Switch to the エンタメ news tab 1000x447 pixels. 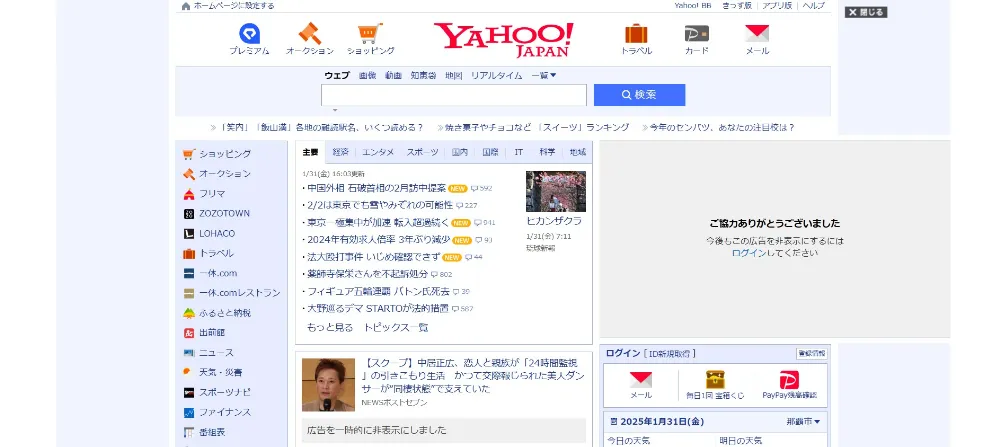(x=378, y=152)
